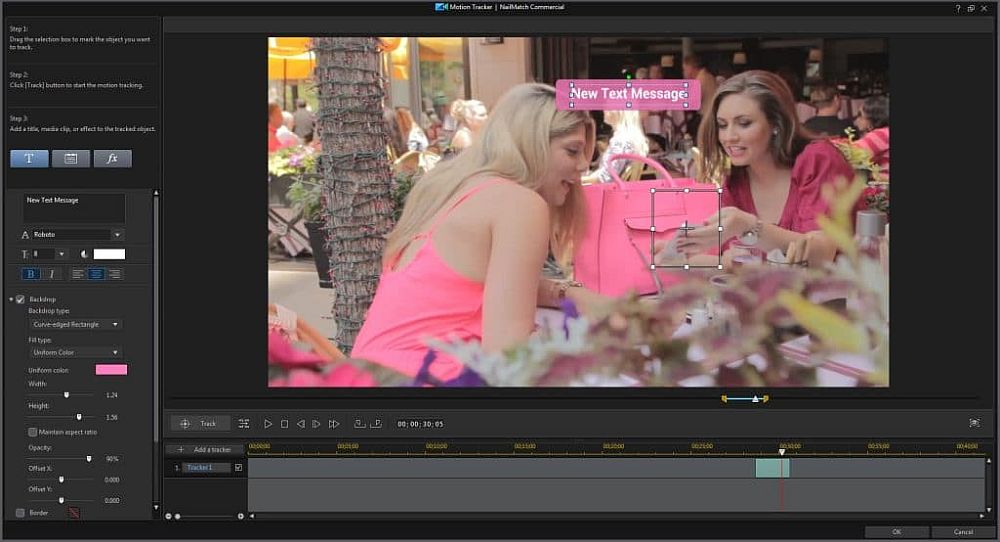Adjust the backdrop Height slider handle
The width and height of the screenshot is (1000, 542).
pyautogui.click(x=79, y=417)
